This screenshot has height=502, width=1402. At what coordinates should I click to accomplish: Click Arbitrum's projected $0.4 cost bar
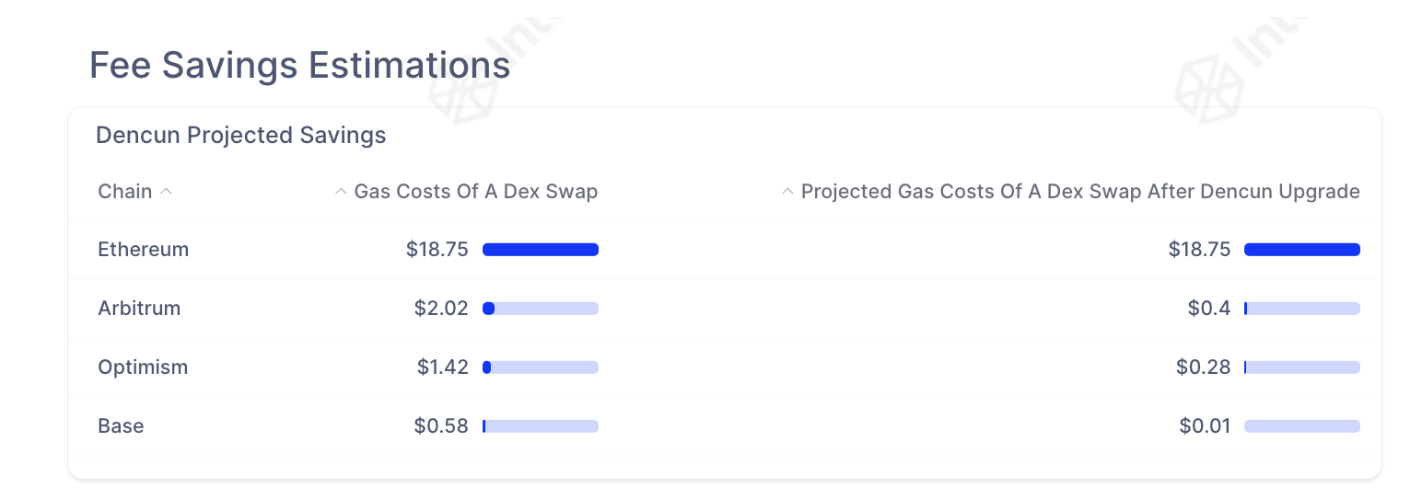coord(1302,309)
